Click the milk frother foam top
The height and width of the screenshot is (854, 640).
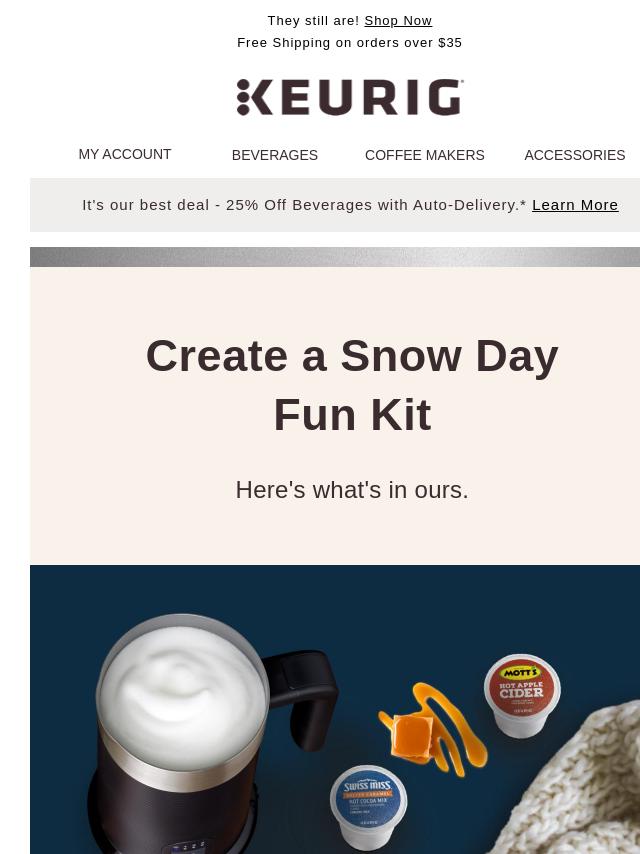[183, 696]
